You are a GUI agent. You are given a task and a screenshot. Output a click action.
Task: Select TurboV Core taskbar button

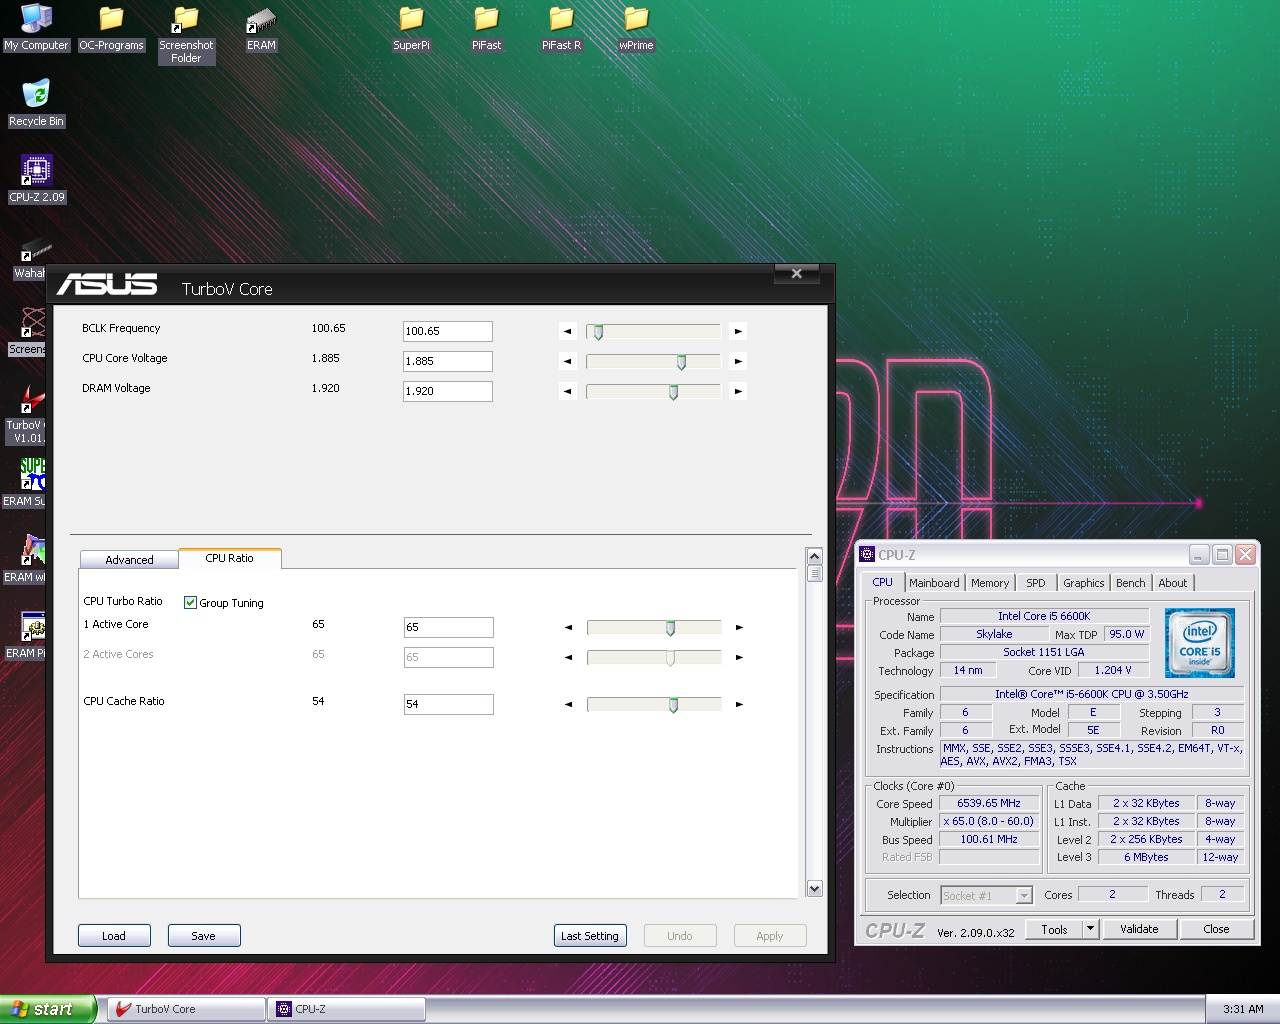(186, 1009)
